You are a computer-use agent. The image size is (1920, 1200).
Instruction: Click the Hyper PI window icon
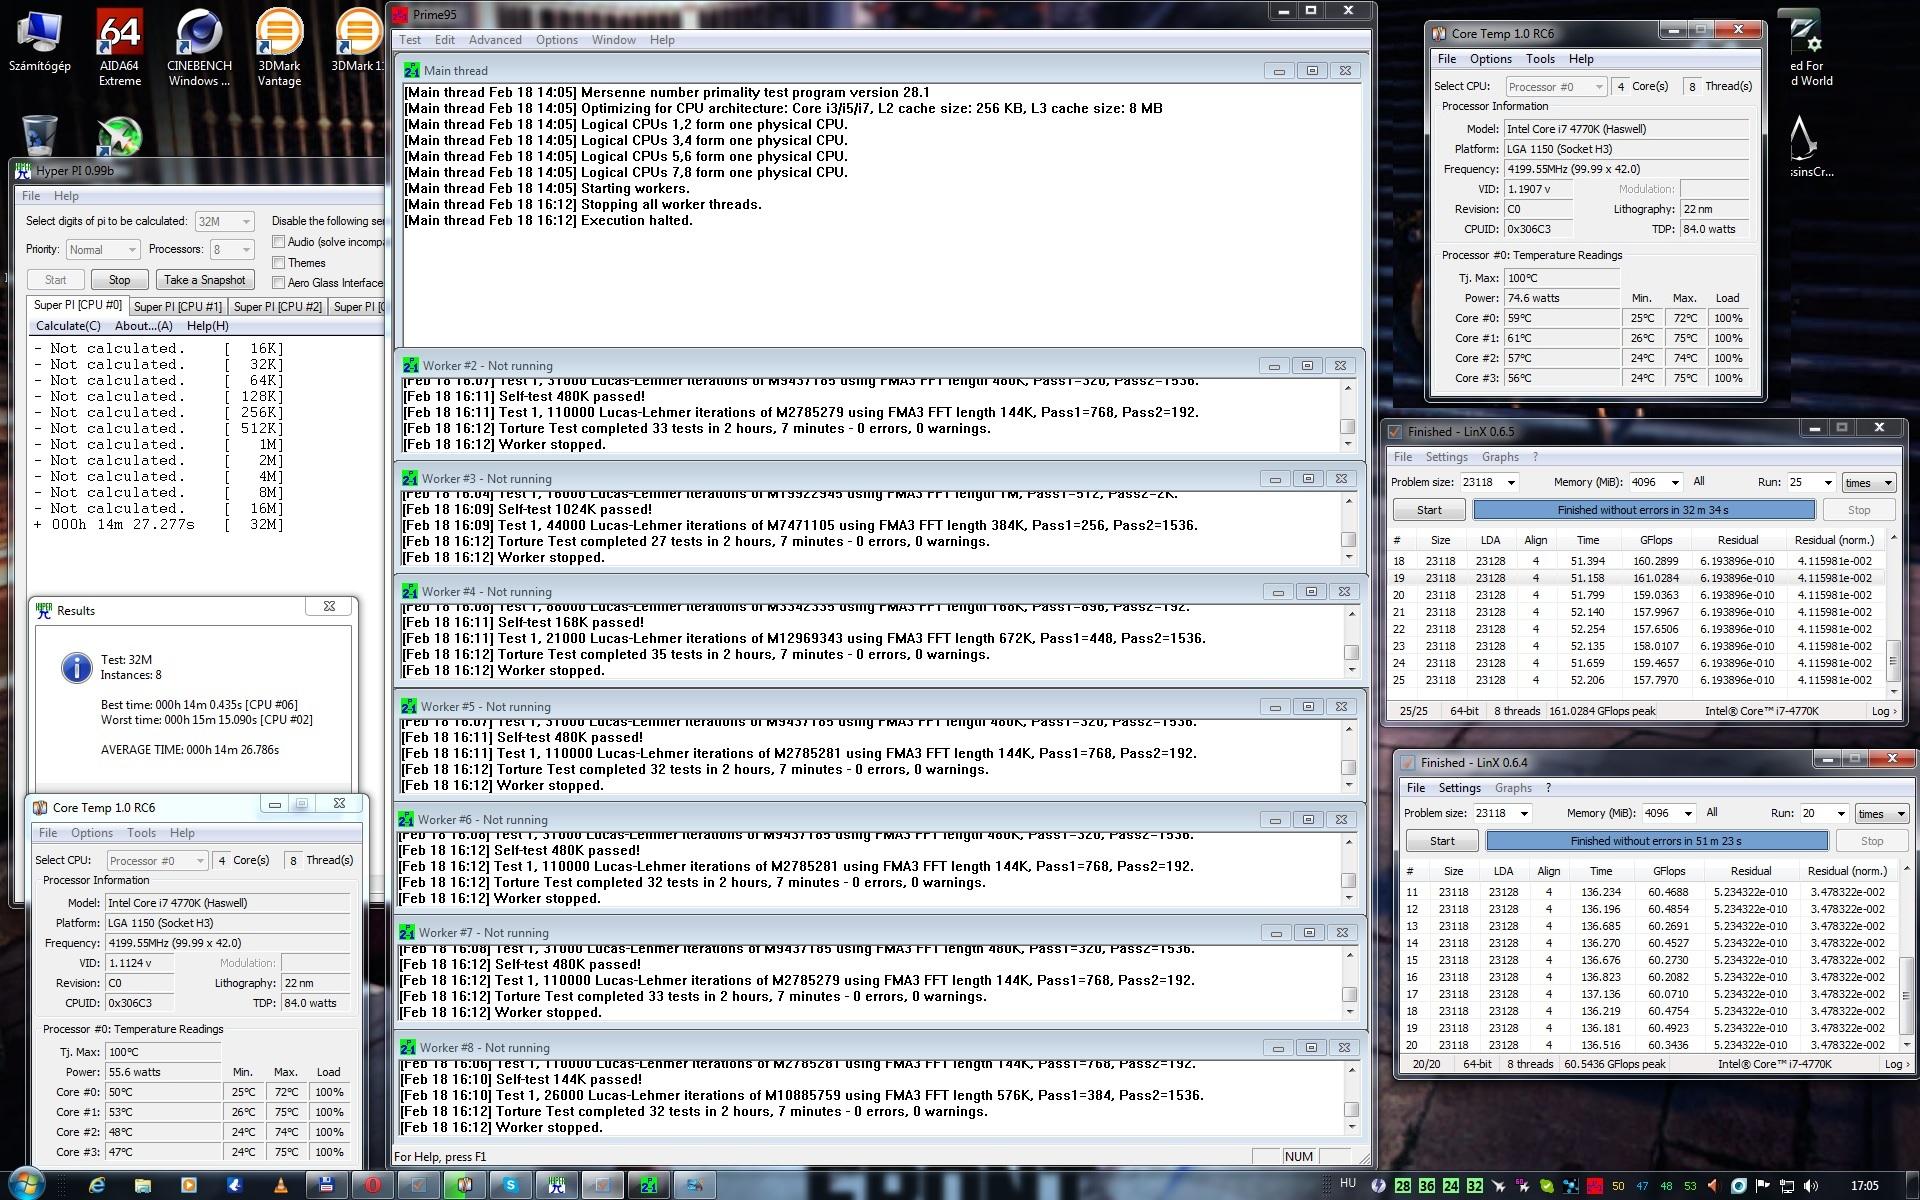click(23, 170)
